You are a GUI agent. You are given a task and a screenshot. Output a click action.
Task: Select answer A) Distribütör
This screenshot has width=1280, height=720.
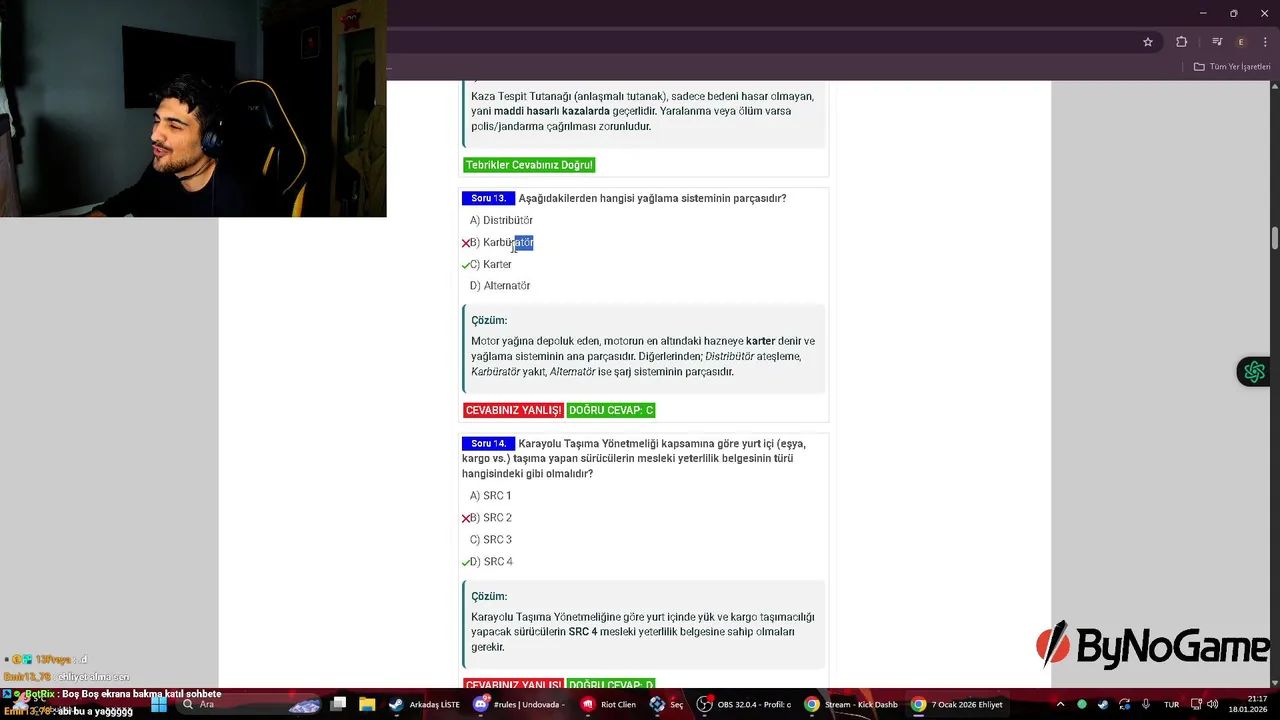(x=501, y=220)
